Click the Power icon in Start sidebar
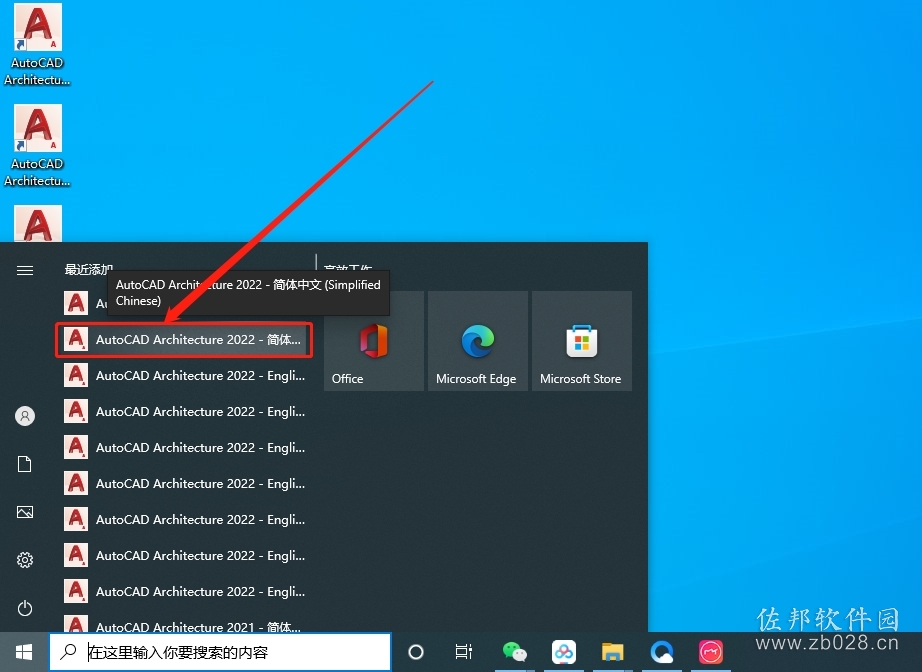The image size is (922, 672). (25, 607)
